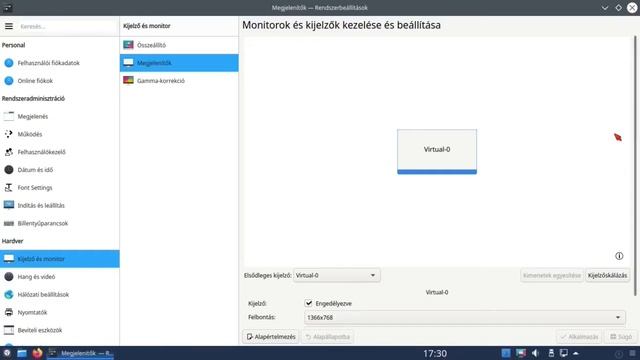The width and height of the screenshot is (640, 360).
Task: Open the Elsődleges kijelző dropdown
Action: coord(336,276)
